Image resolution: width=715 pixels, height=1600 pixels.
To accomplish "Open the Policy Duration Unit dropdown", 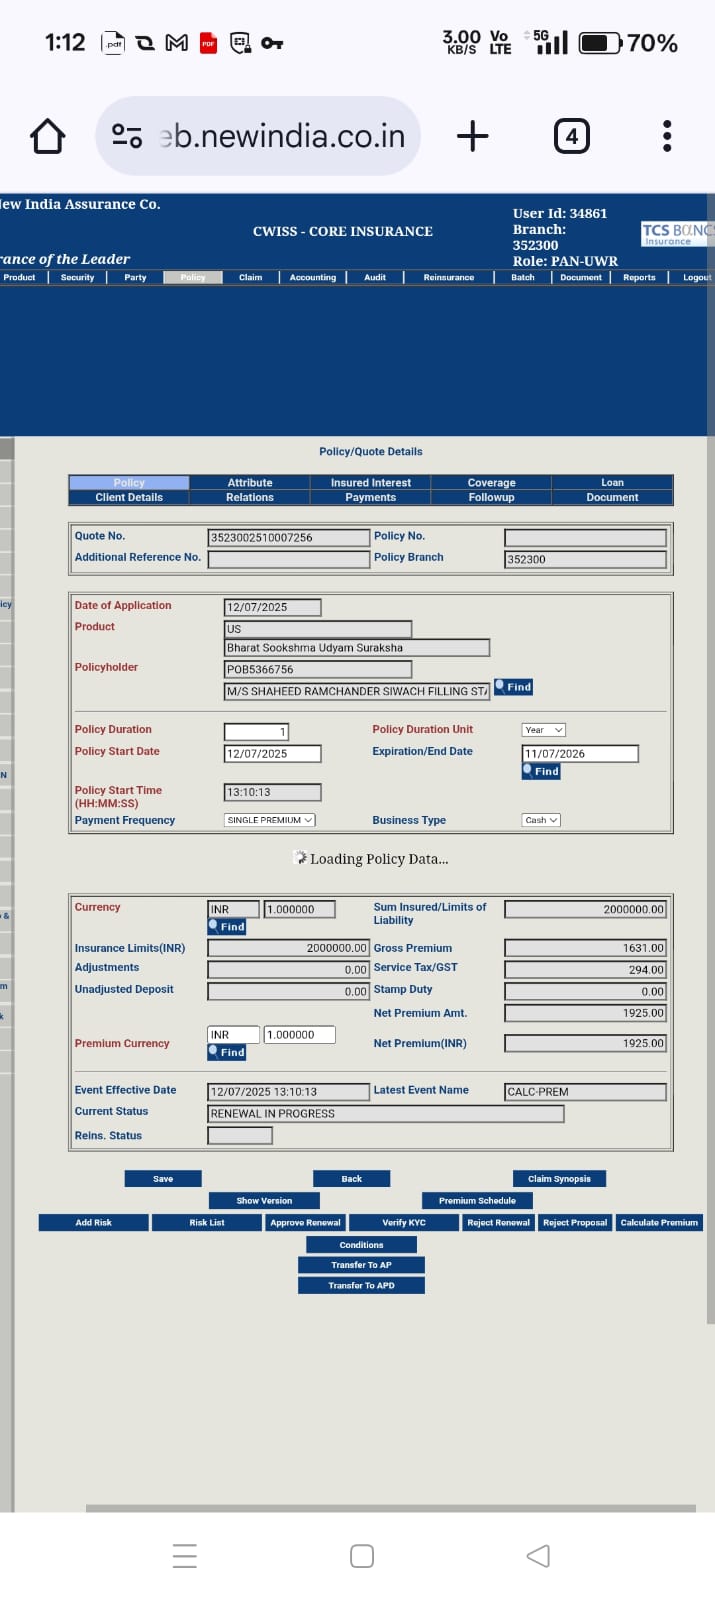I will (x=544, y=730).
